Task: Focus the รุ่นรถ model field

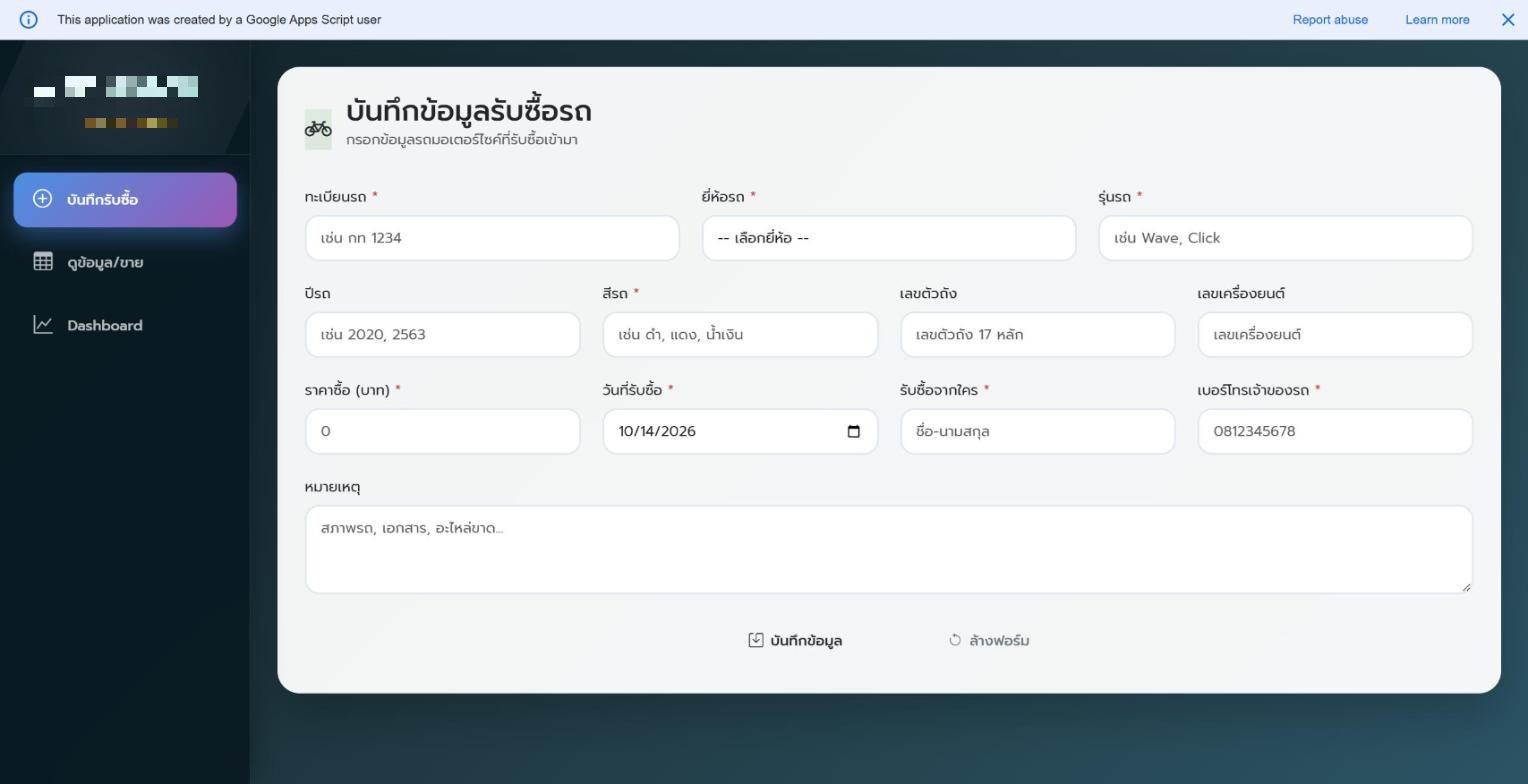Action: click(1285, 238)
